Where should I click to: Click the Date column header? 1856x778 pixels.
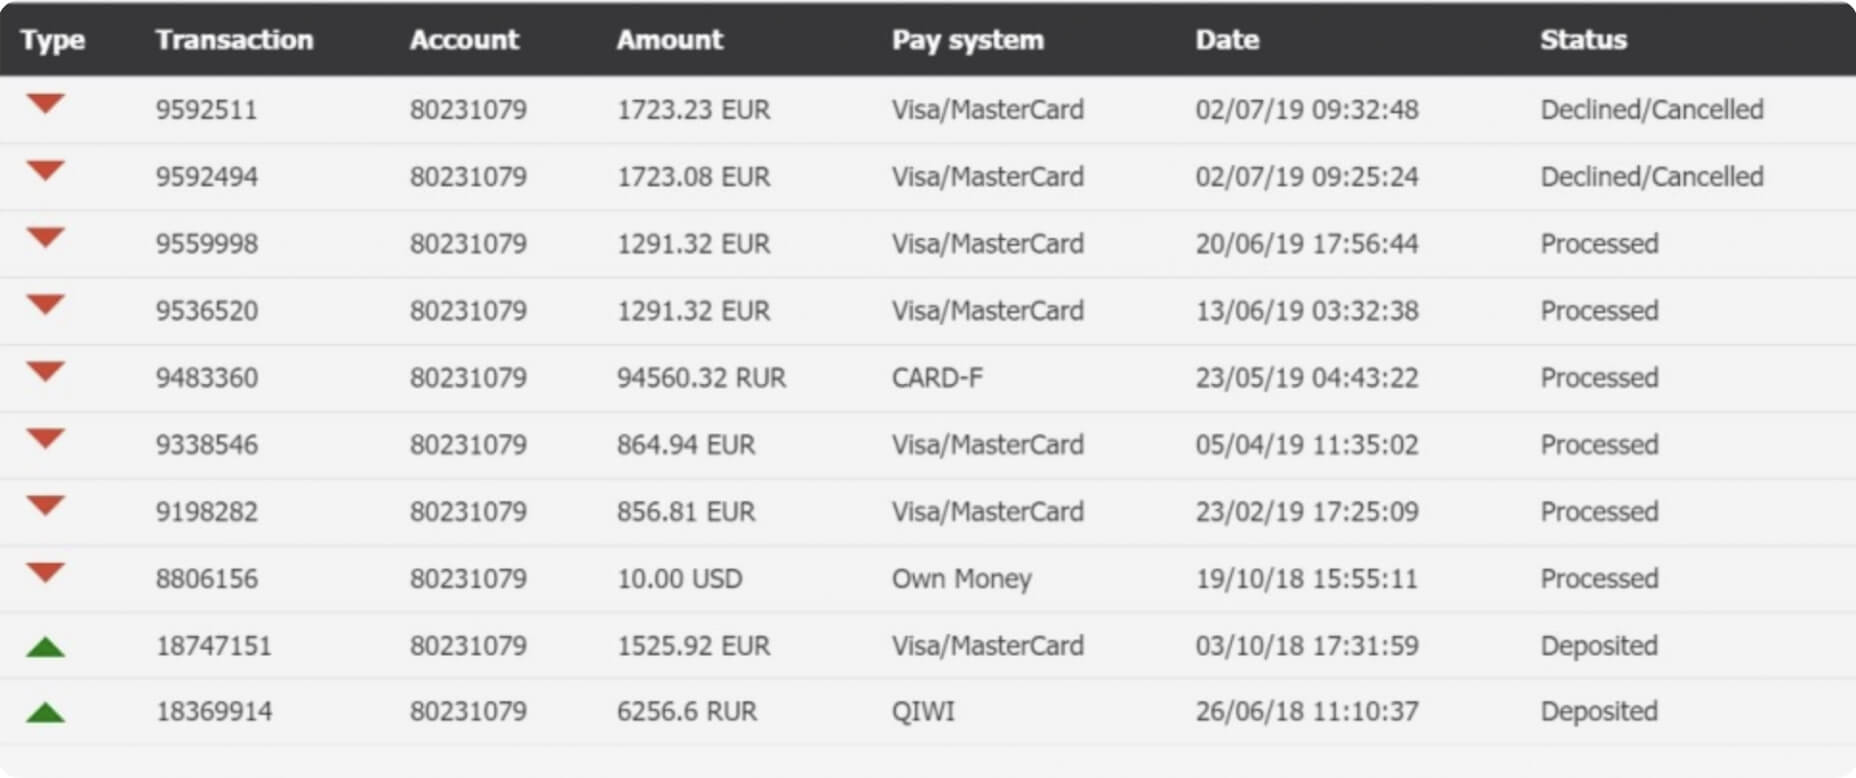click(1227, 39)
